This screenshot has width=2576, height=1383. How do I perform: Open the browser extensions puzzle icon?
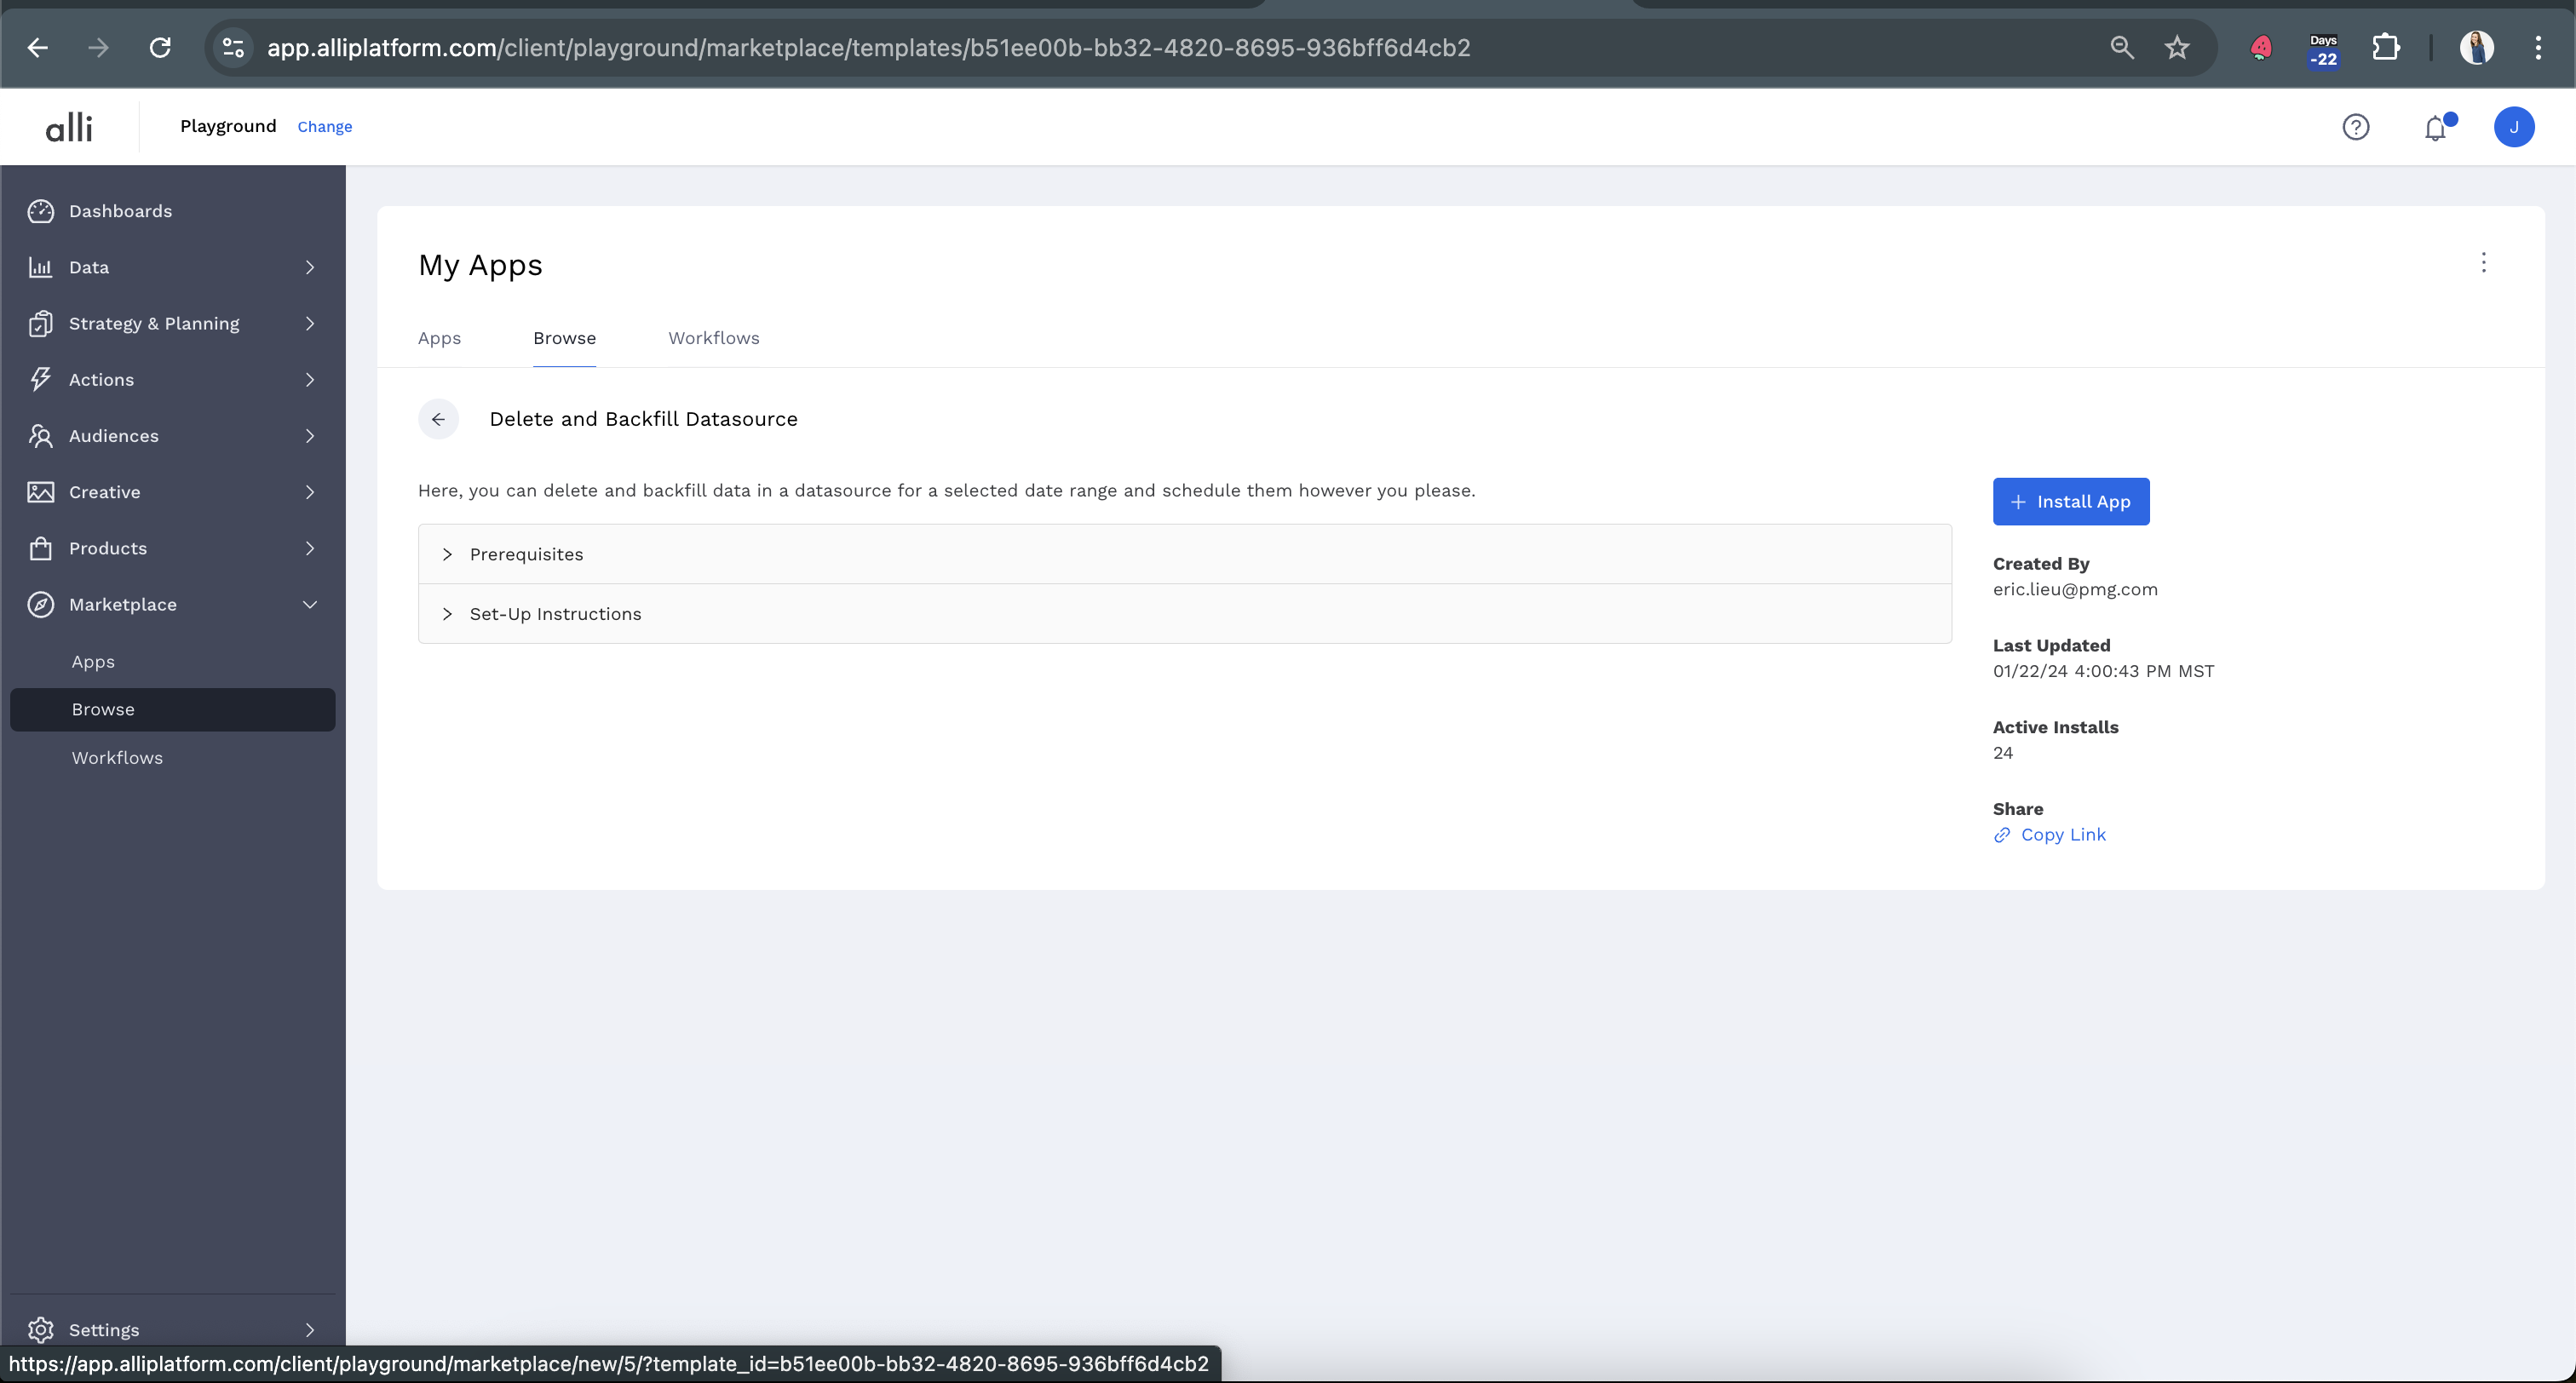pos(2386,47)
